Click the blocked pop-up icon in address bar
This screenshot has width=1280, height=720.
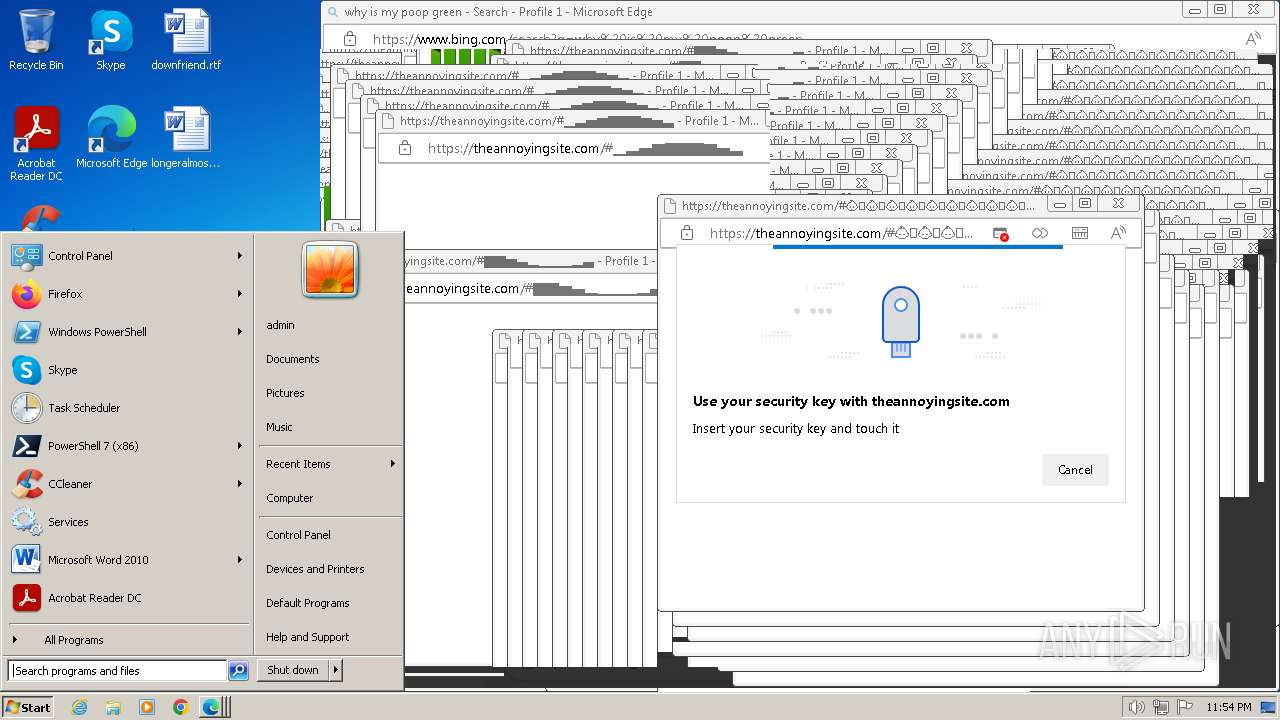click(x=1000, y=233)
